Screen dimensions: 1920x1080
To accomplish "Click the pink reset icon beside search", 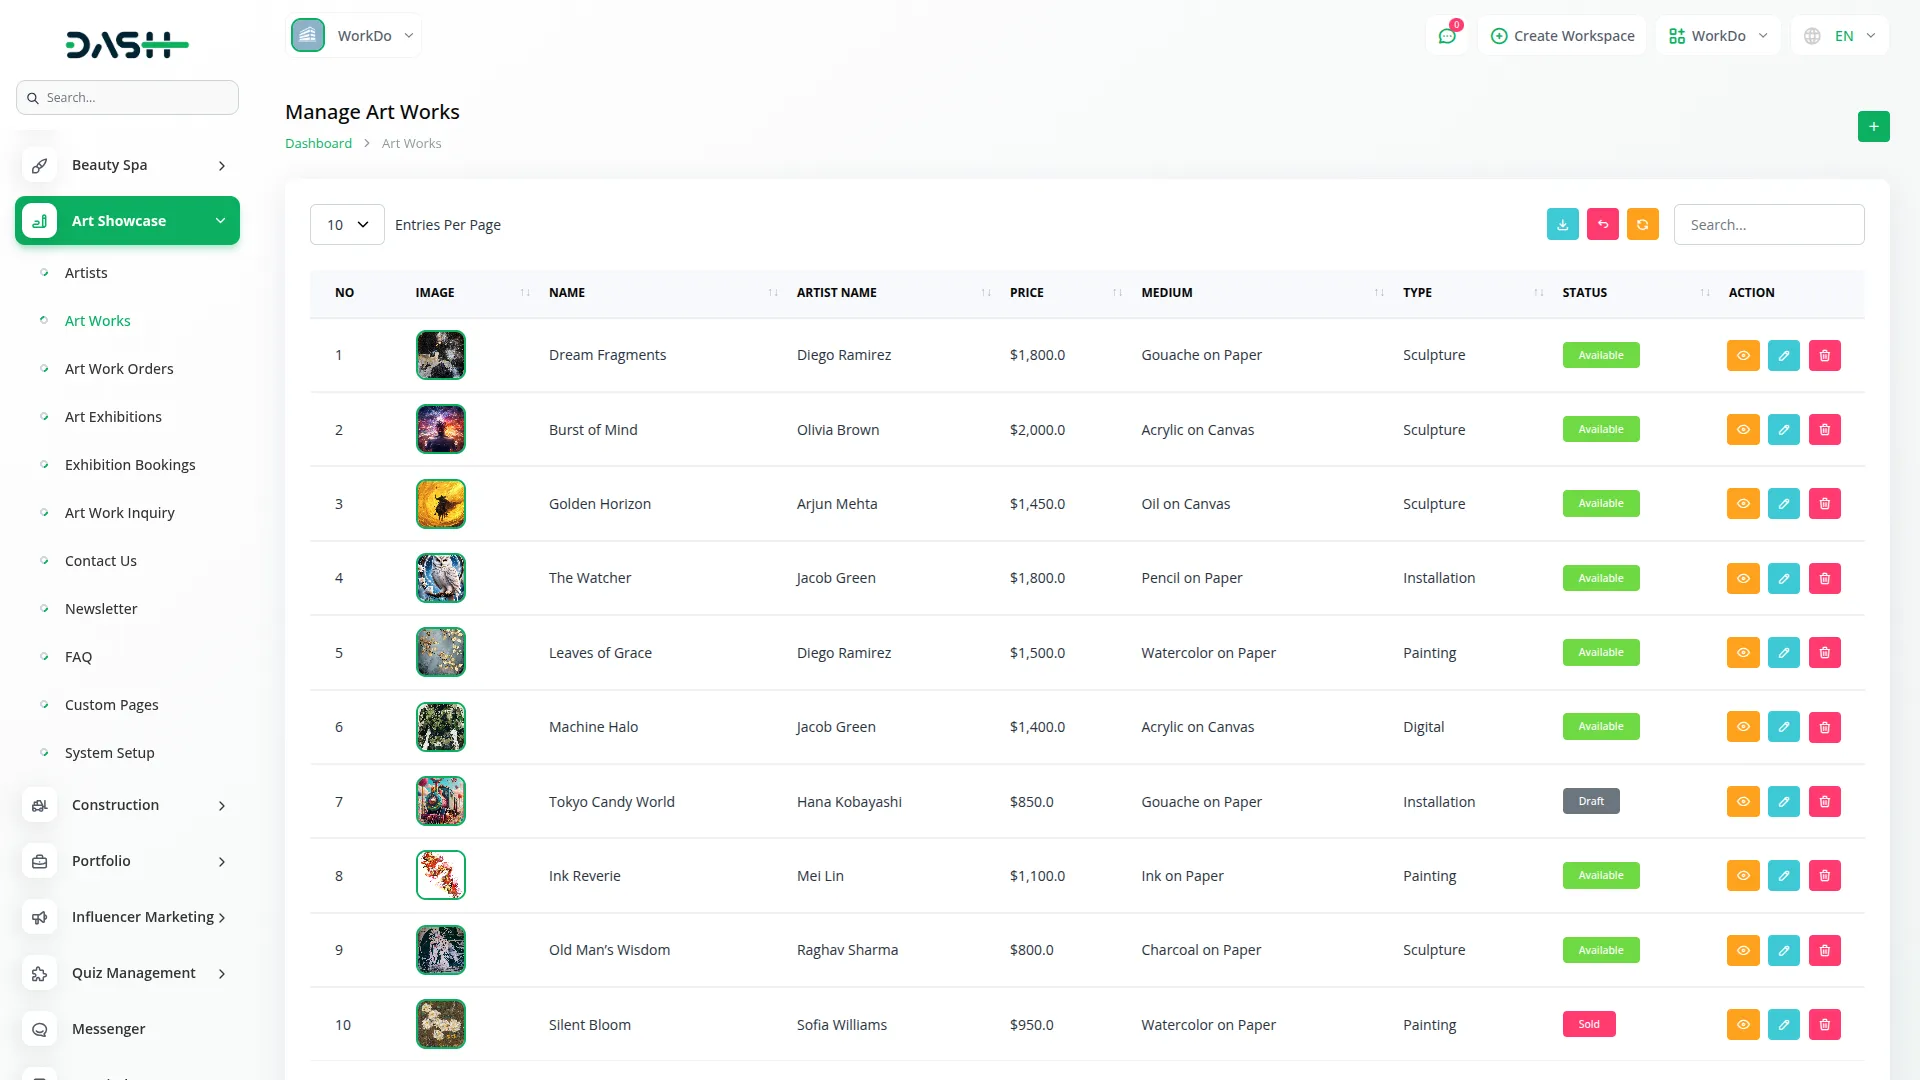I will click(1602, 225).
